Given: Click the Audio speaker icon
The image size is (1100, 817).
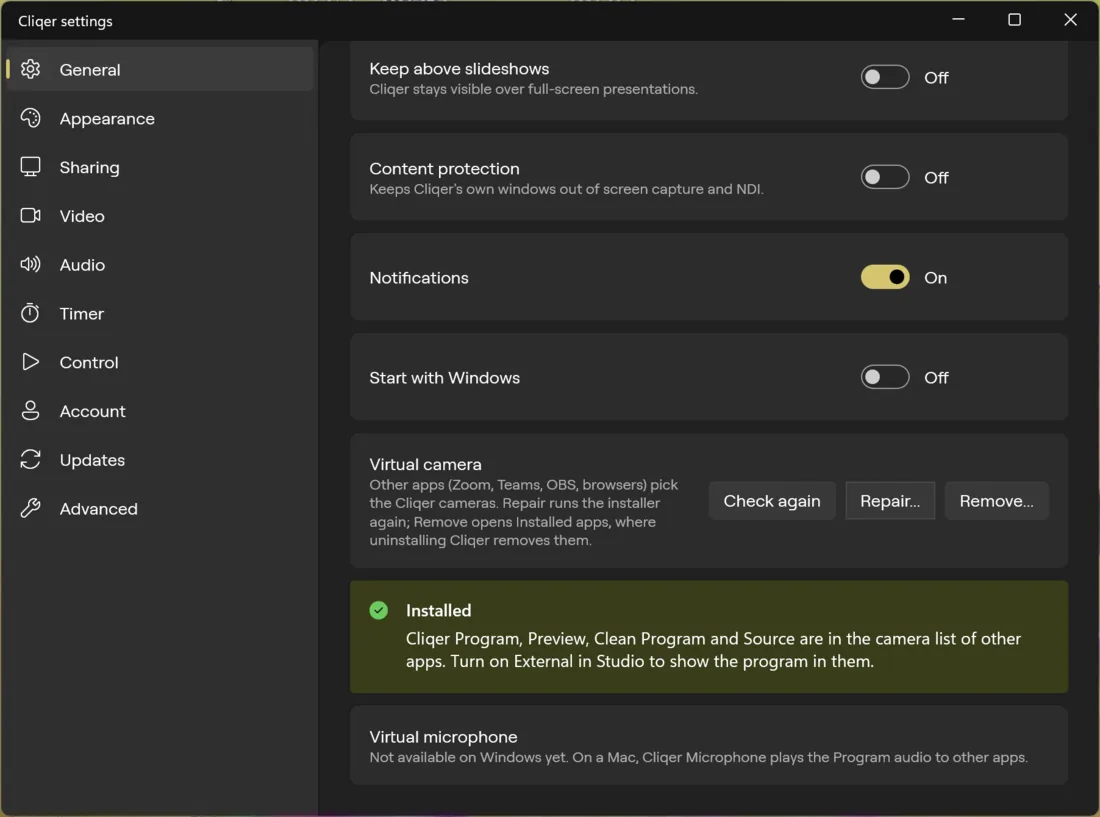Looking at the screenshot, I should click(x=30, y=264).
